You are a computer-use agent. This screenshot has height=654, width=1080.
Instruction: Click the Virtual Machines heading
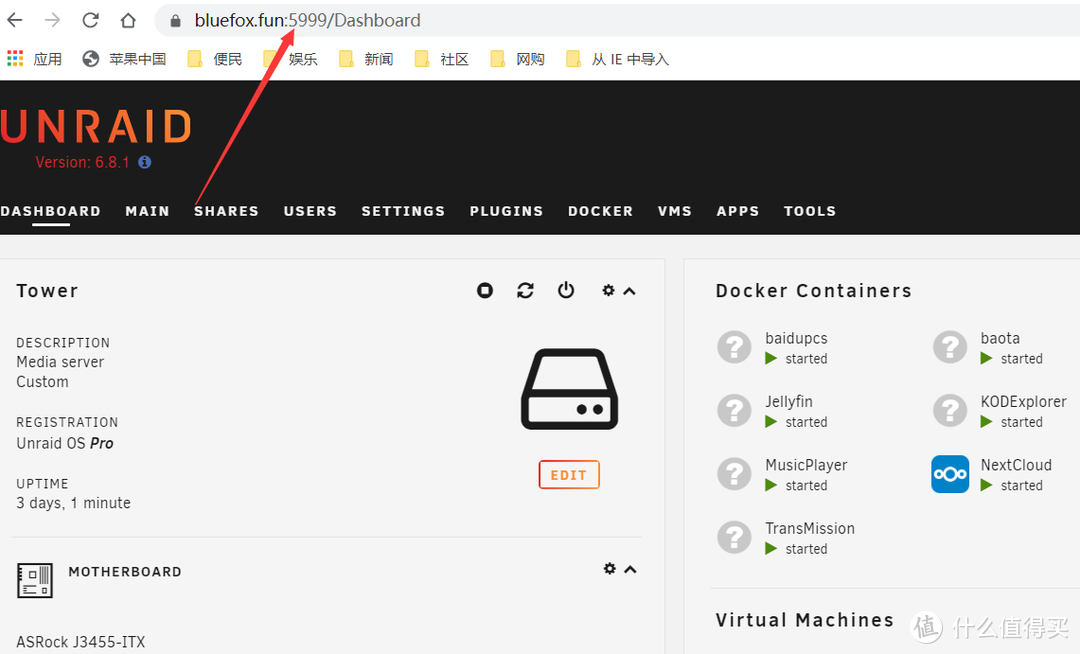point(804,620)
